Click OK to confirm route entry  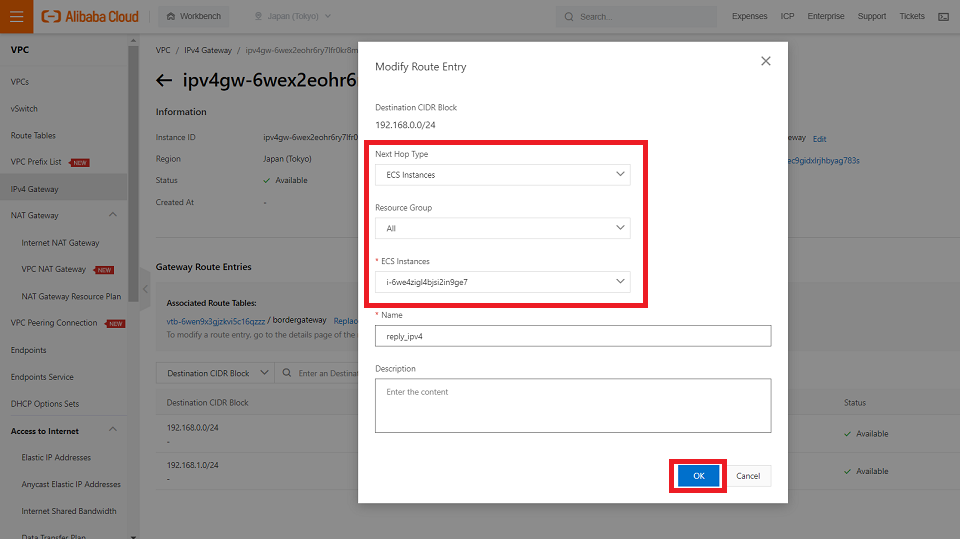tap(698, 476)
